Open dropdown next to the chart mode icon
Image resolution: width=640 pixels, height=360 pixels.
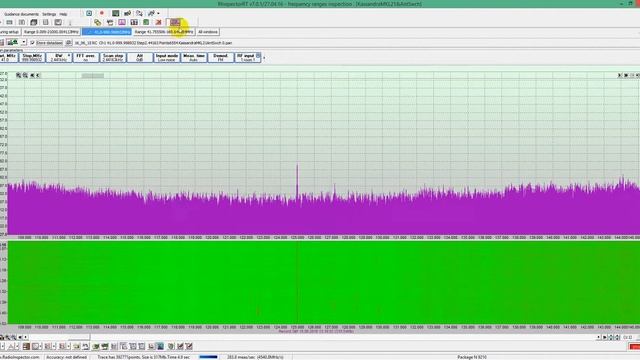(x=24, y=42)
